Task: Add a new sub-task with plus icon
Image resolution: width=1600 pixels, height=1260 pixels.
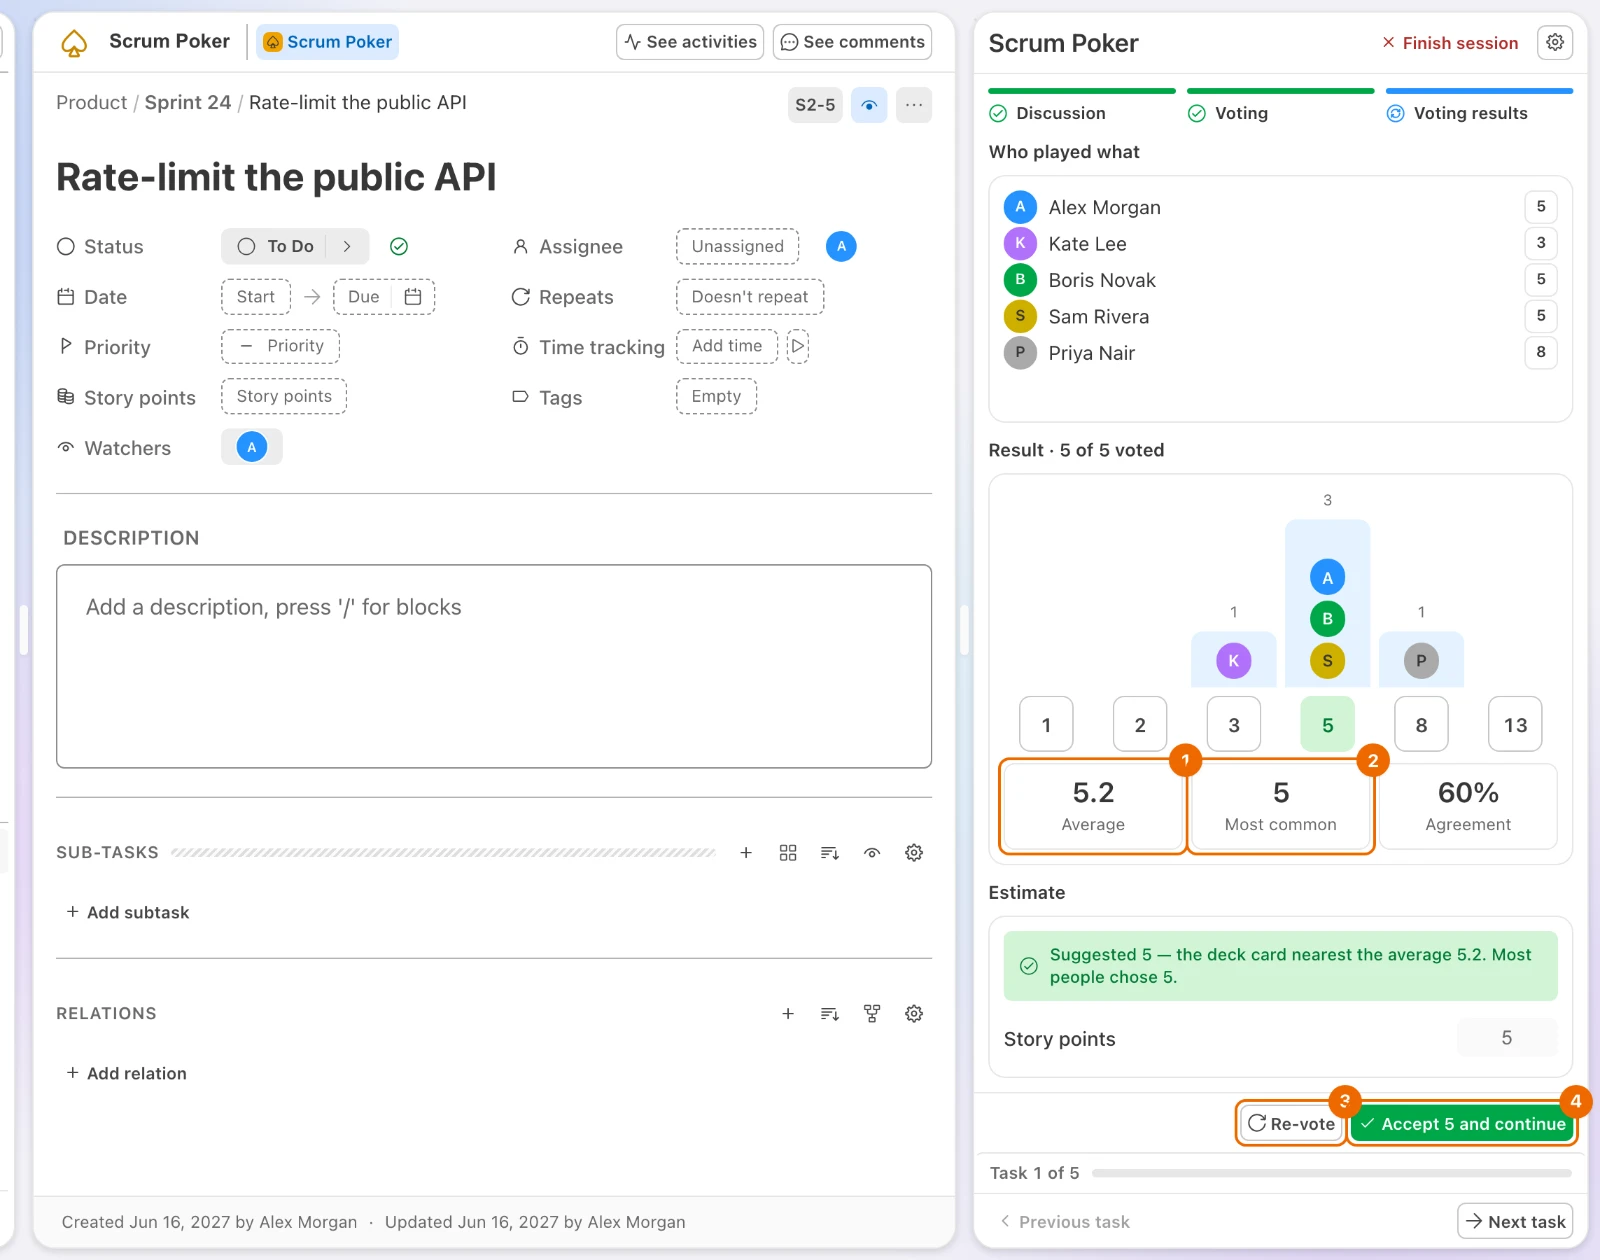Action: [746, 853]
